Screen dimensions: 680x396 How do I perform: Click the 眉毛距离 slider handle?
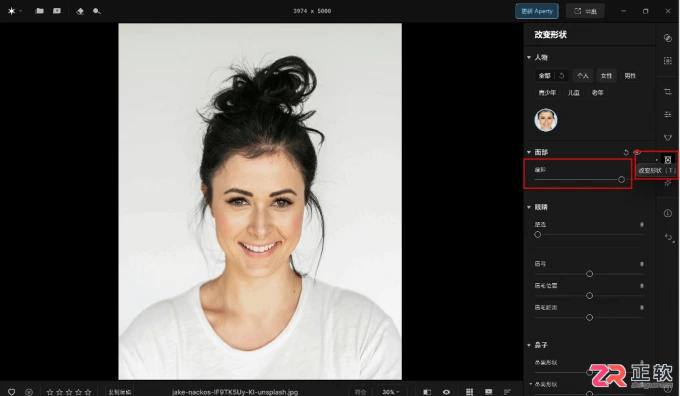(589, 318)
